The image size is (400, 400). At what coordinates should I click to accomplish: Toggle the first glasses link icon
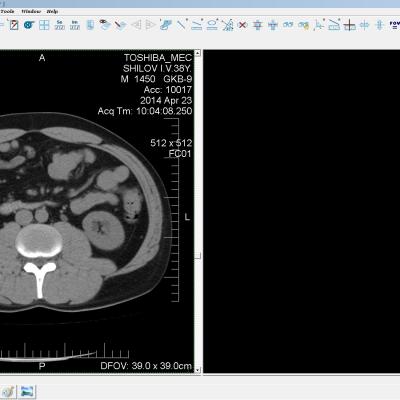(x=288, y=25)
